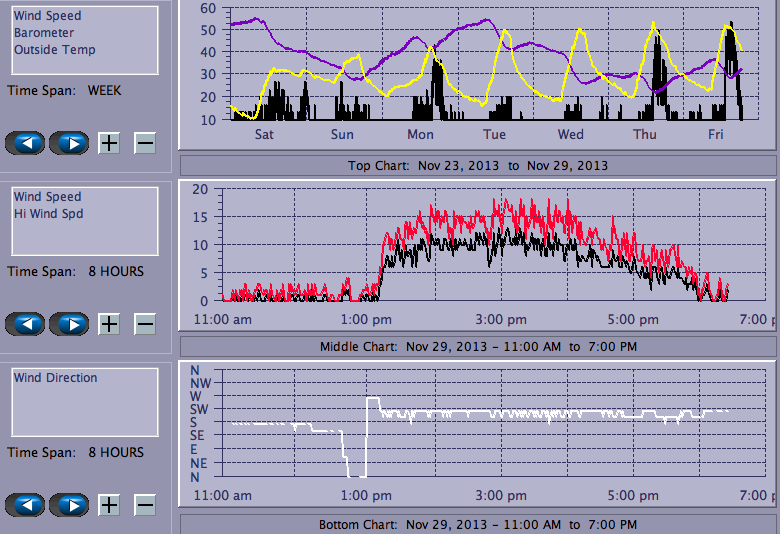Screen dimensions: 780x534
Task: Go back in time on middle wind speed chart
Action: (x=25, y=324)
